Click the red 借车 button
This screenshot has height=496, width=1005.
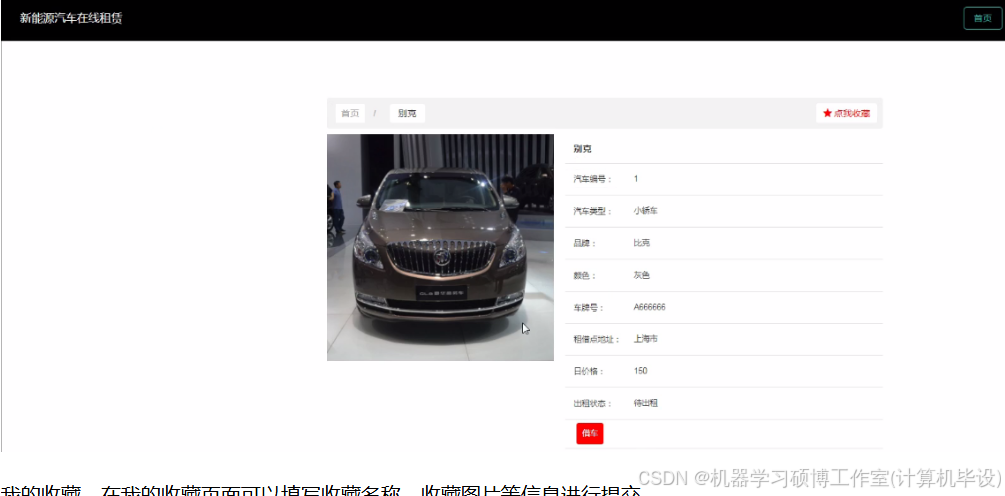click(590, 433)
